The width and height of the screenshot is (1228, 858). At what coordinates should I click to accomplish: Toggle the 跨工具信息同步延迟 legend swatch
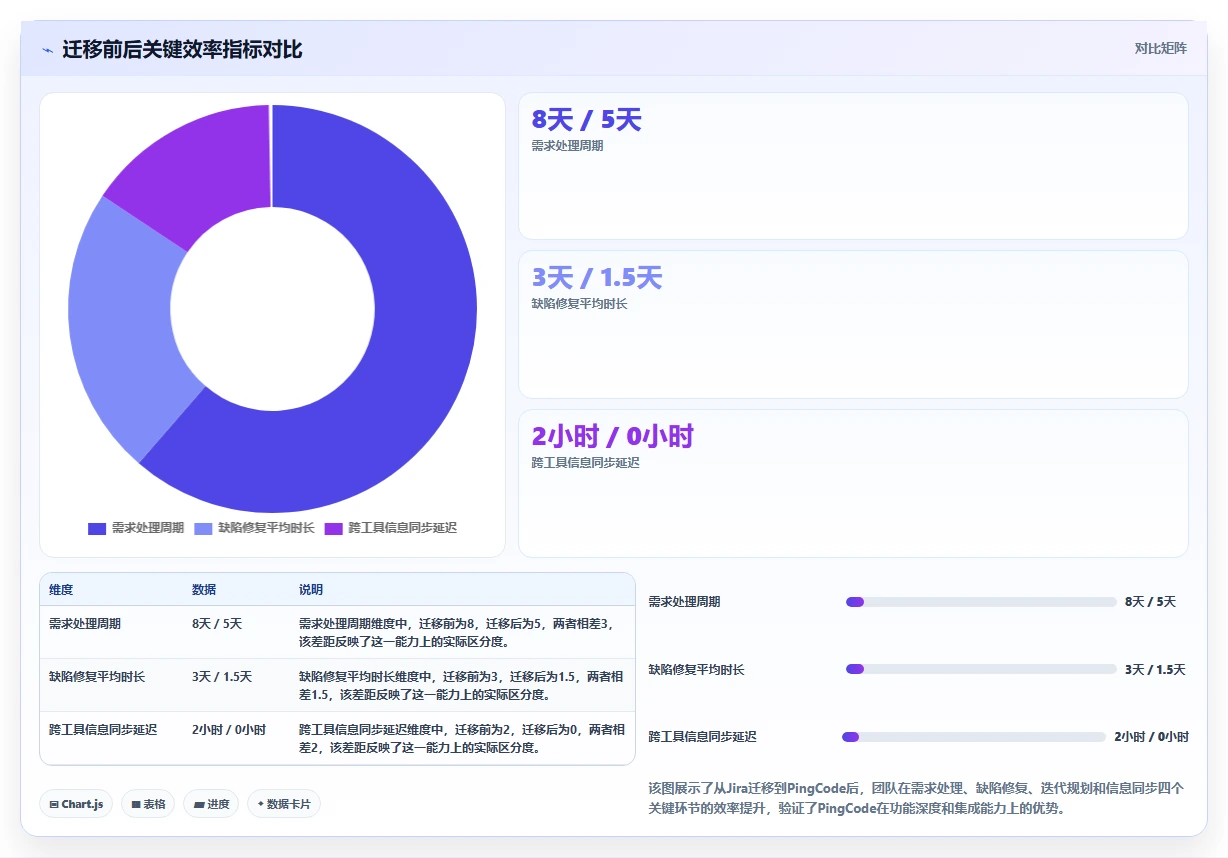pos(333,528)
